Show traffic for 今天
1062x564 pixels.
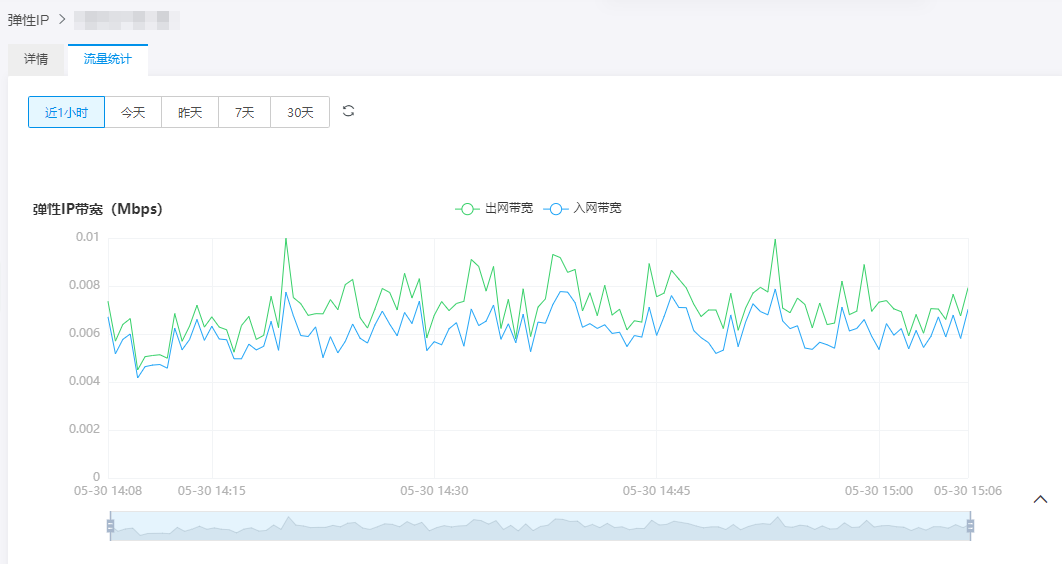[x=133, y=112]
